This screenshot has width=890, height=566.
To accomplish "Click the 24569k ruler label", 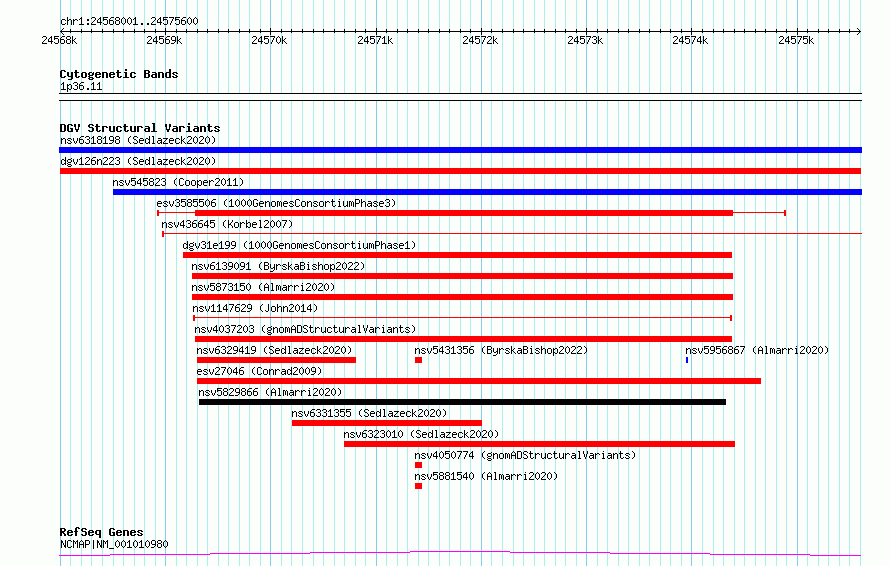I will point(164,40).
